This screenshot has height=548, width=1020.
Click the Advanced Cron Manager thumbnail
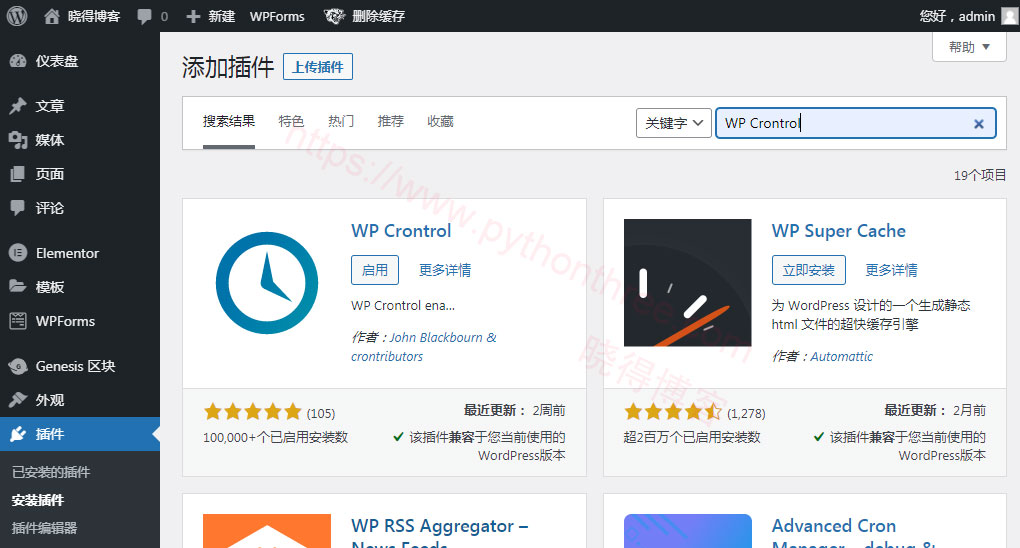[688, 531]
